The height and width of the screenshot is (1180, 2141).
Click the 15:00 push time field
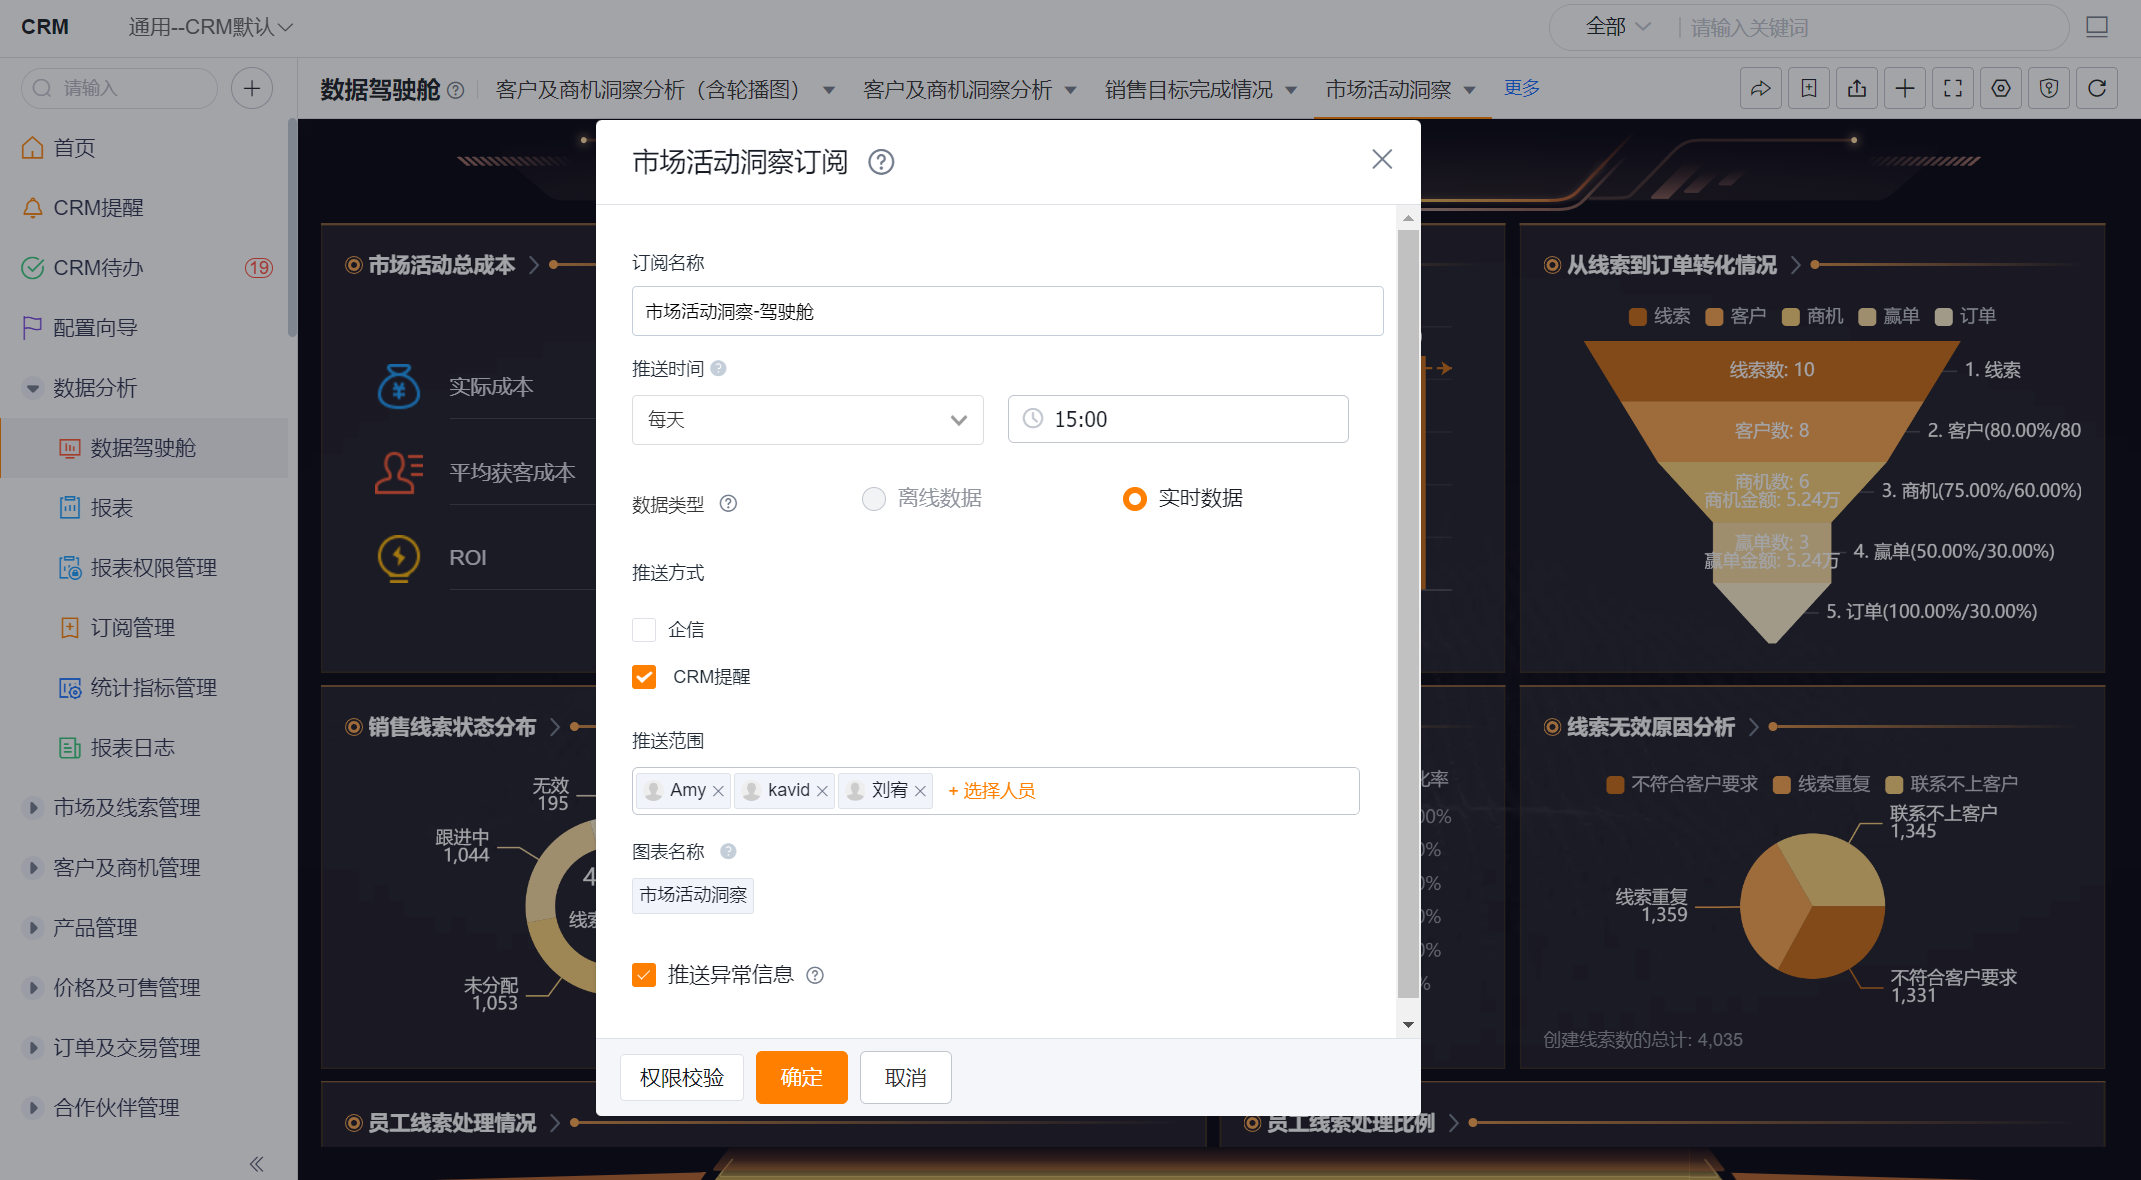click(1178, 419)
